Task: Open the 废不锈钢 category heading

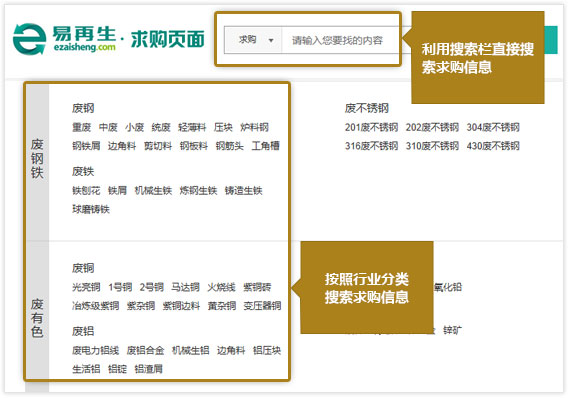Action: [x=367, y=108]
